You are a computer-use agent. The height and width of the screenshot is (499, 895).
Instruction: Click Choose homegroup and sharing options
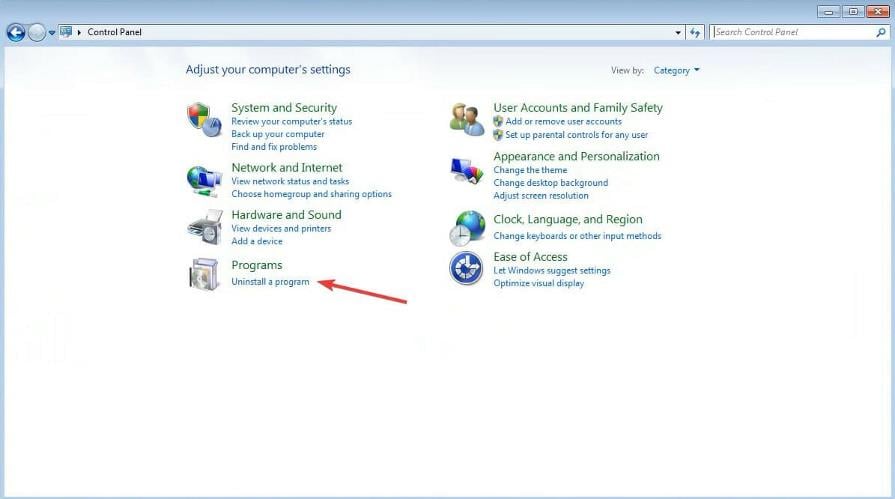(x=312, y=194)
